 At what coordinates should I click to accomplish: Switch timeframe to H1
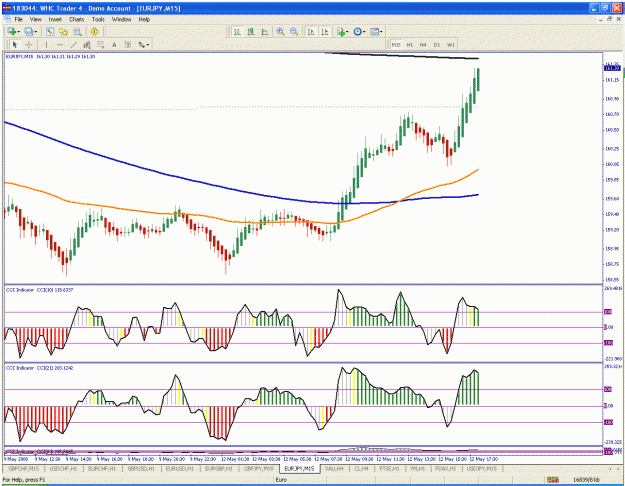point(409,45)
